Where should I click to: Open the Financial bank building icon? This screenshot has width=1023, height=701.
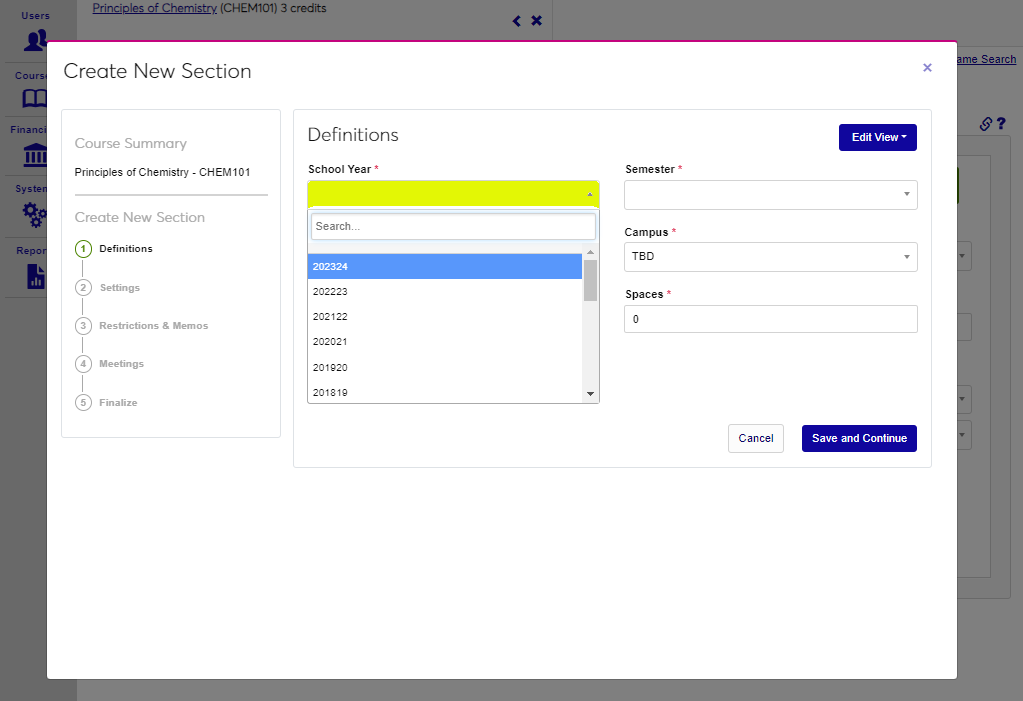[x=35, y=155]
